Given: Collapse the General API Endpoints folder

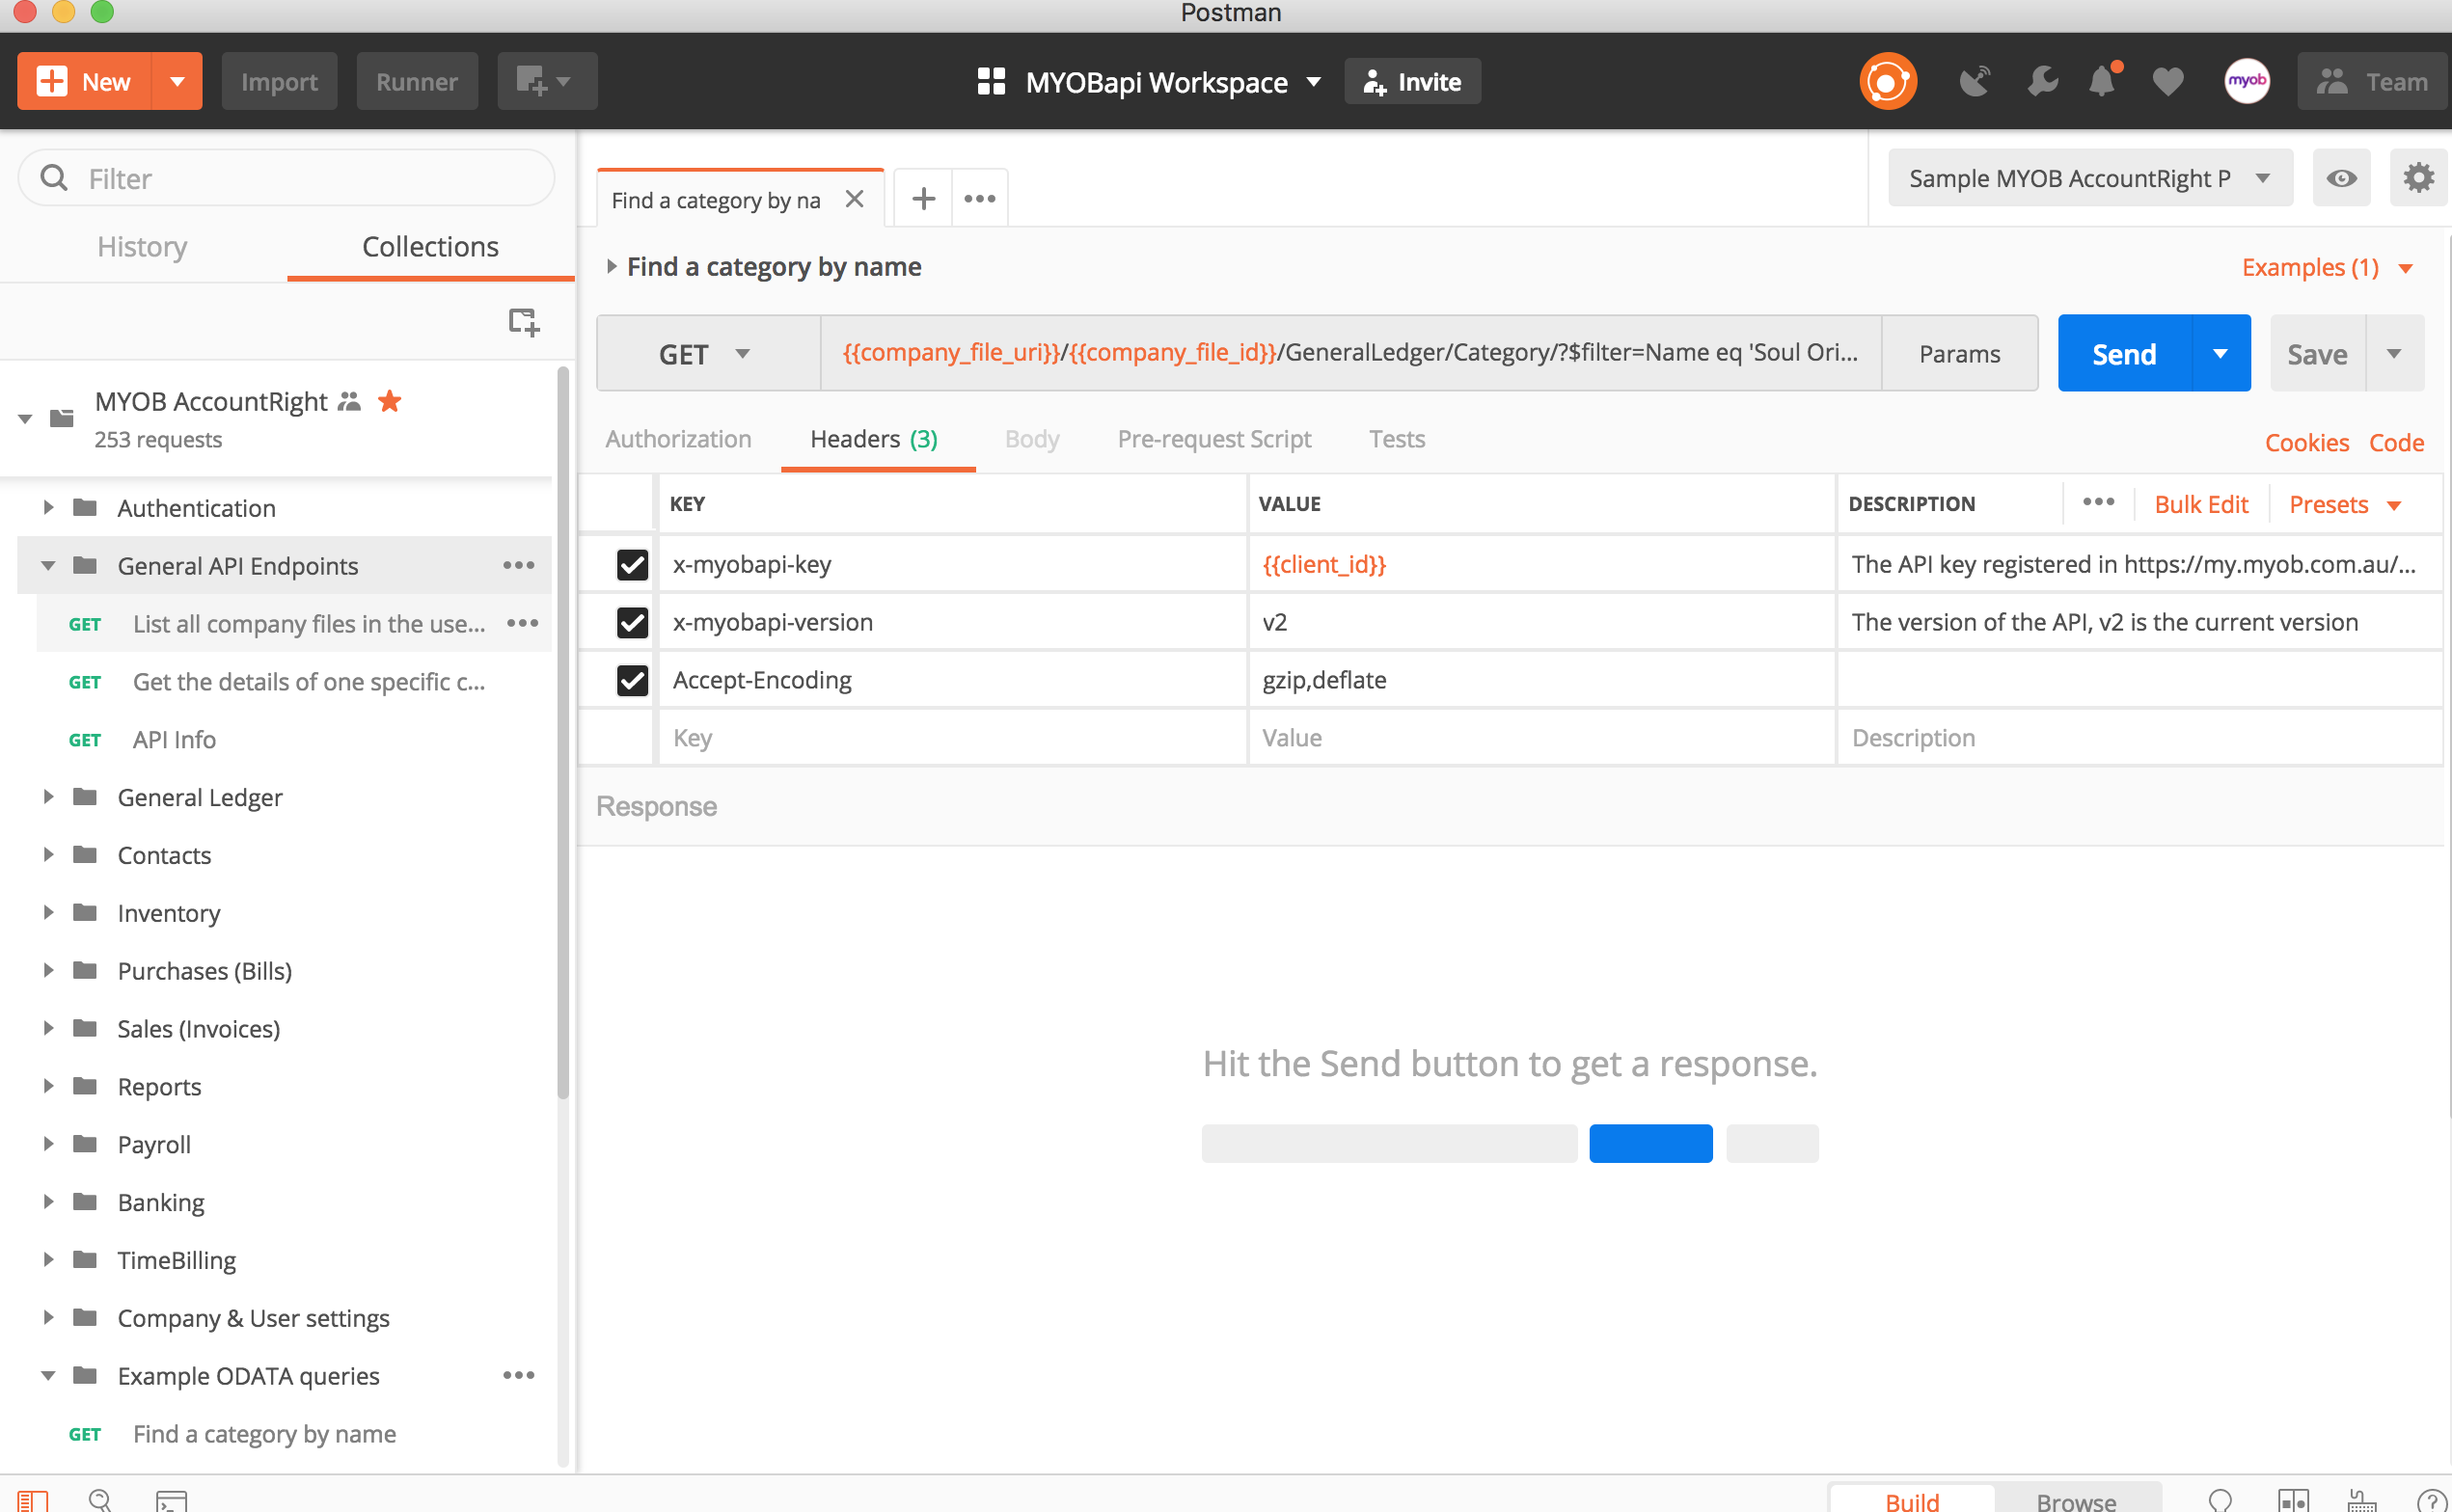Looking at the screenshot, I should [47, 565].
